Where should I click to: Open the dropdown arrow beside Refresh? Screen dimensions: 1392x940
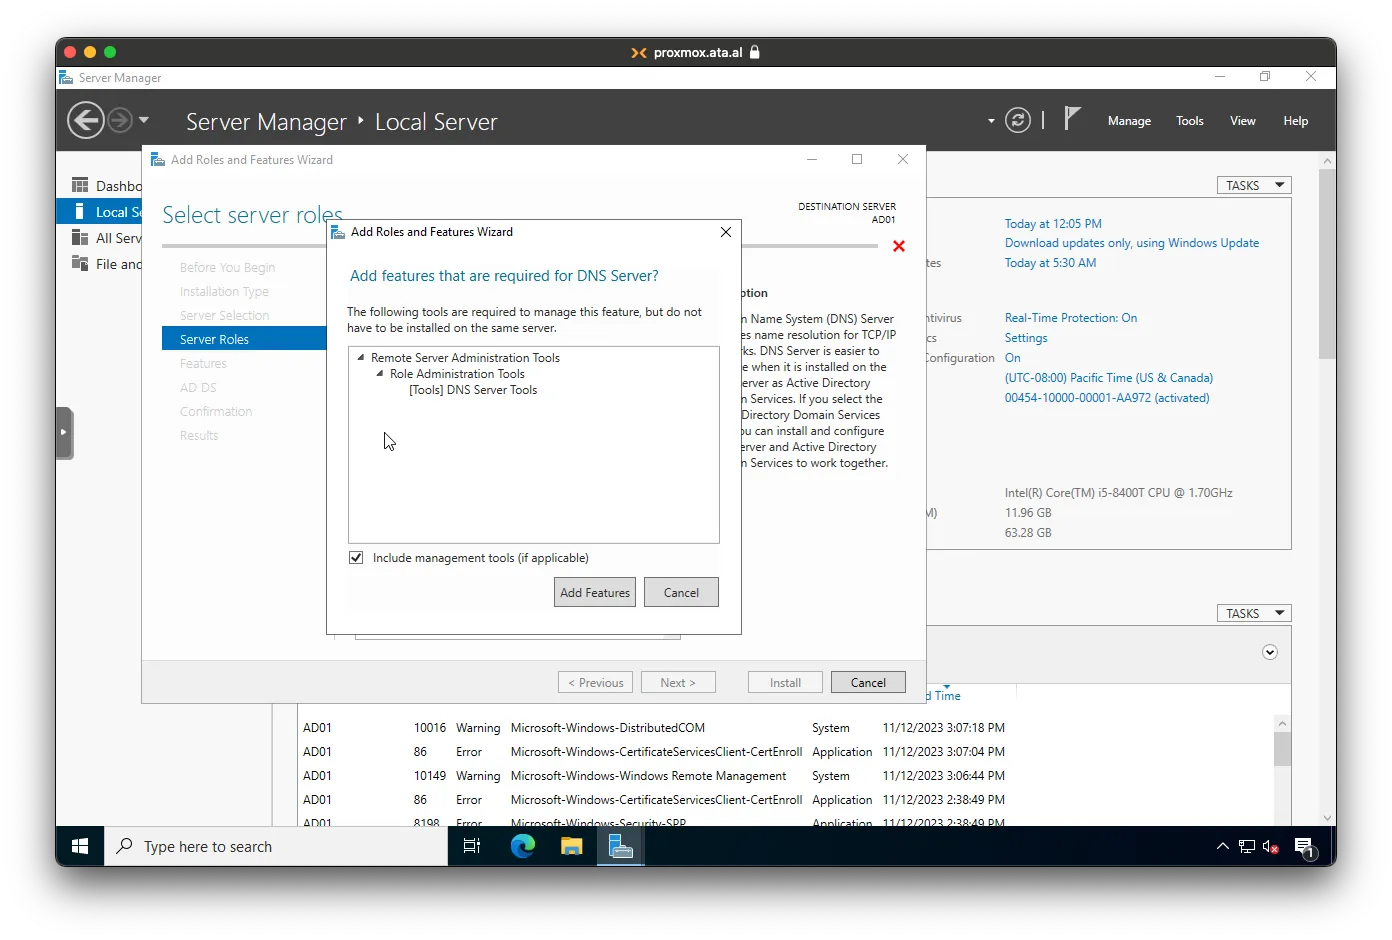click(x=991, y=121)
